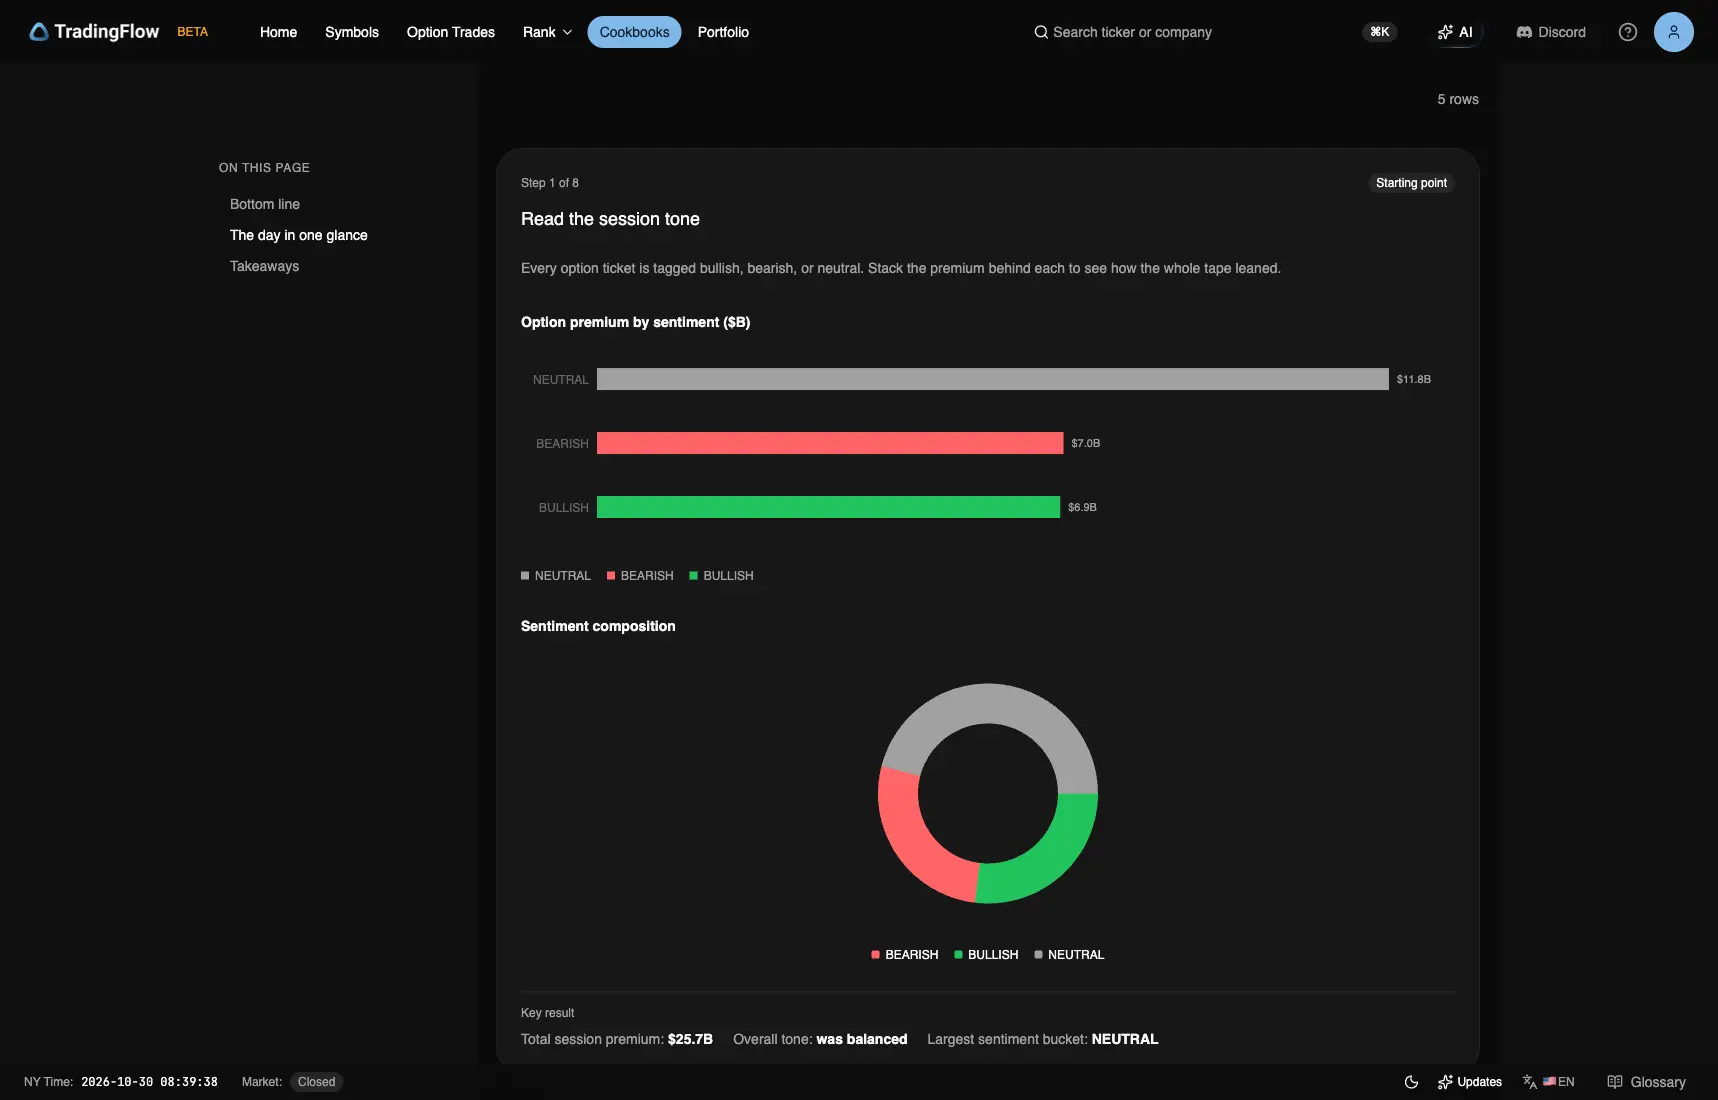This screenshot has width=1718, height=1100.
Task: Open the user profile avatar
Action: coord(1674,32)
